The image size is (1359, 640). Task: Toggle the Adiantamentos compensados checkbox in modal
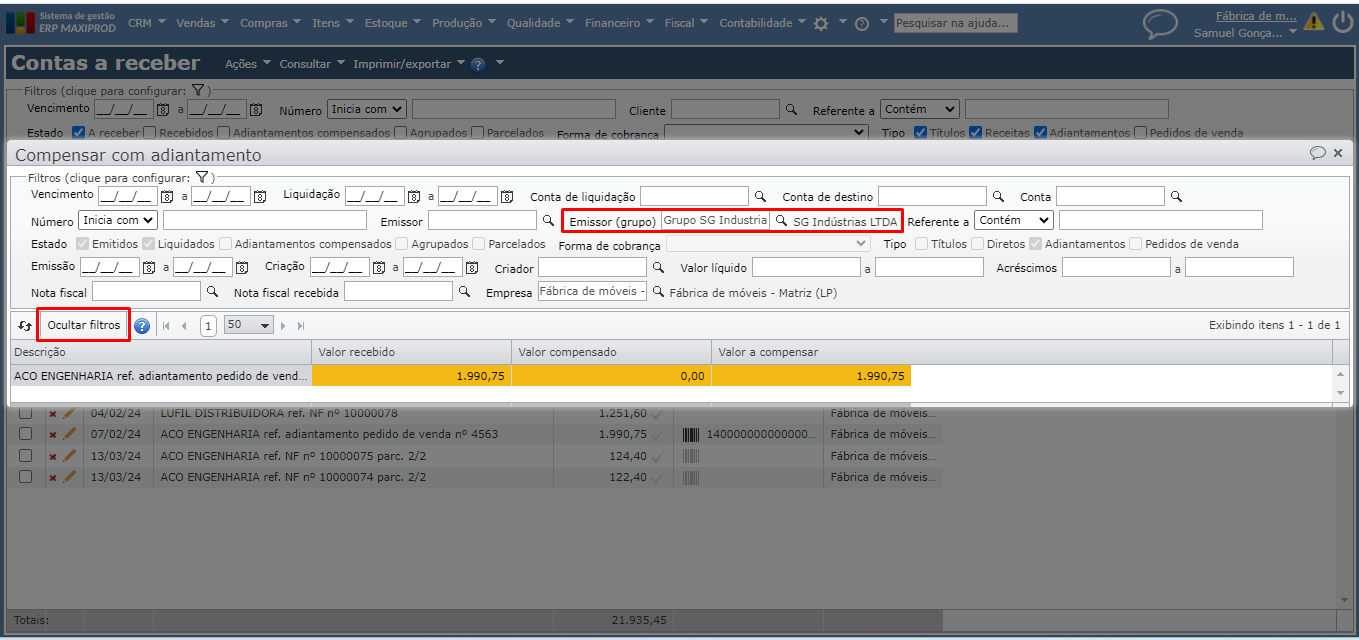tap(226, 244)
